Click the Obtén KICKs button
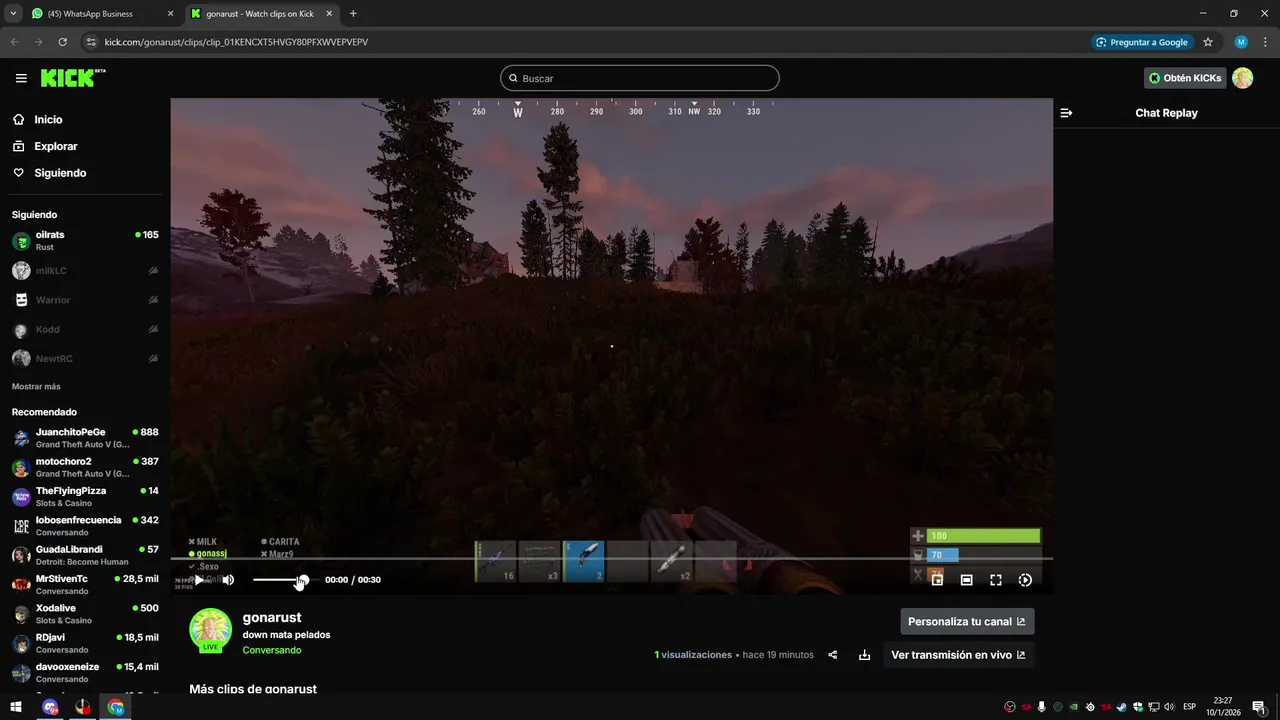 1185,78
